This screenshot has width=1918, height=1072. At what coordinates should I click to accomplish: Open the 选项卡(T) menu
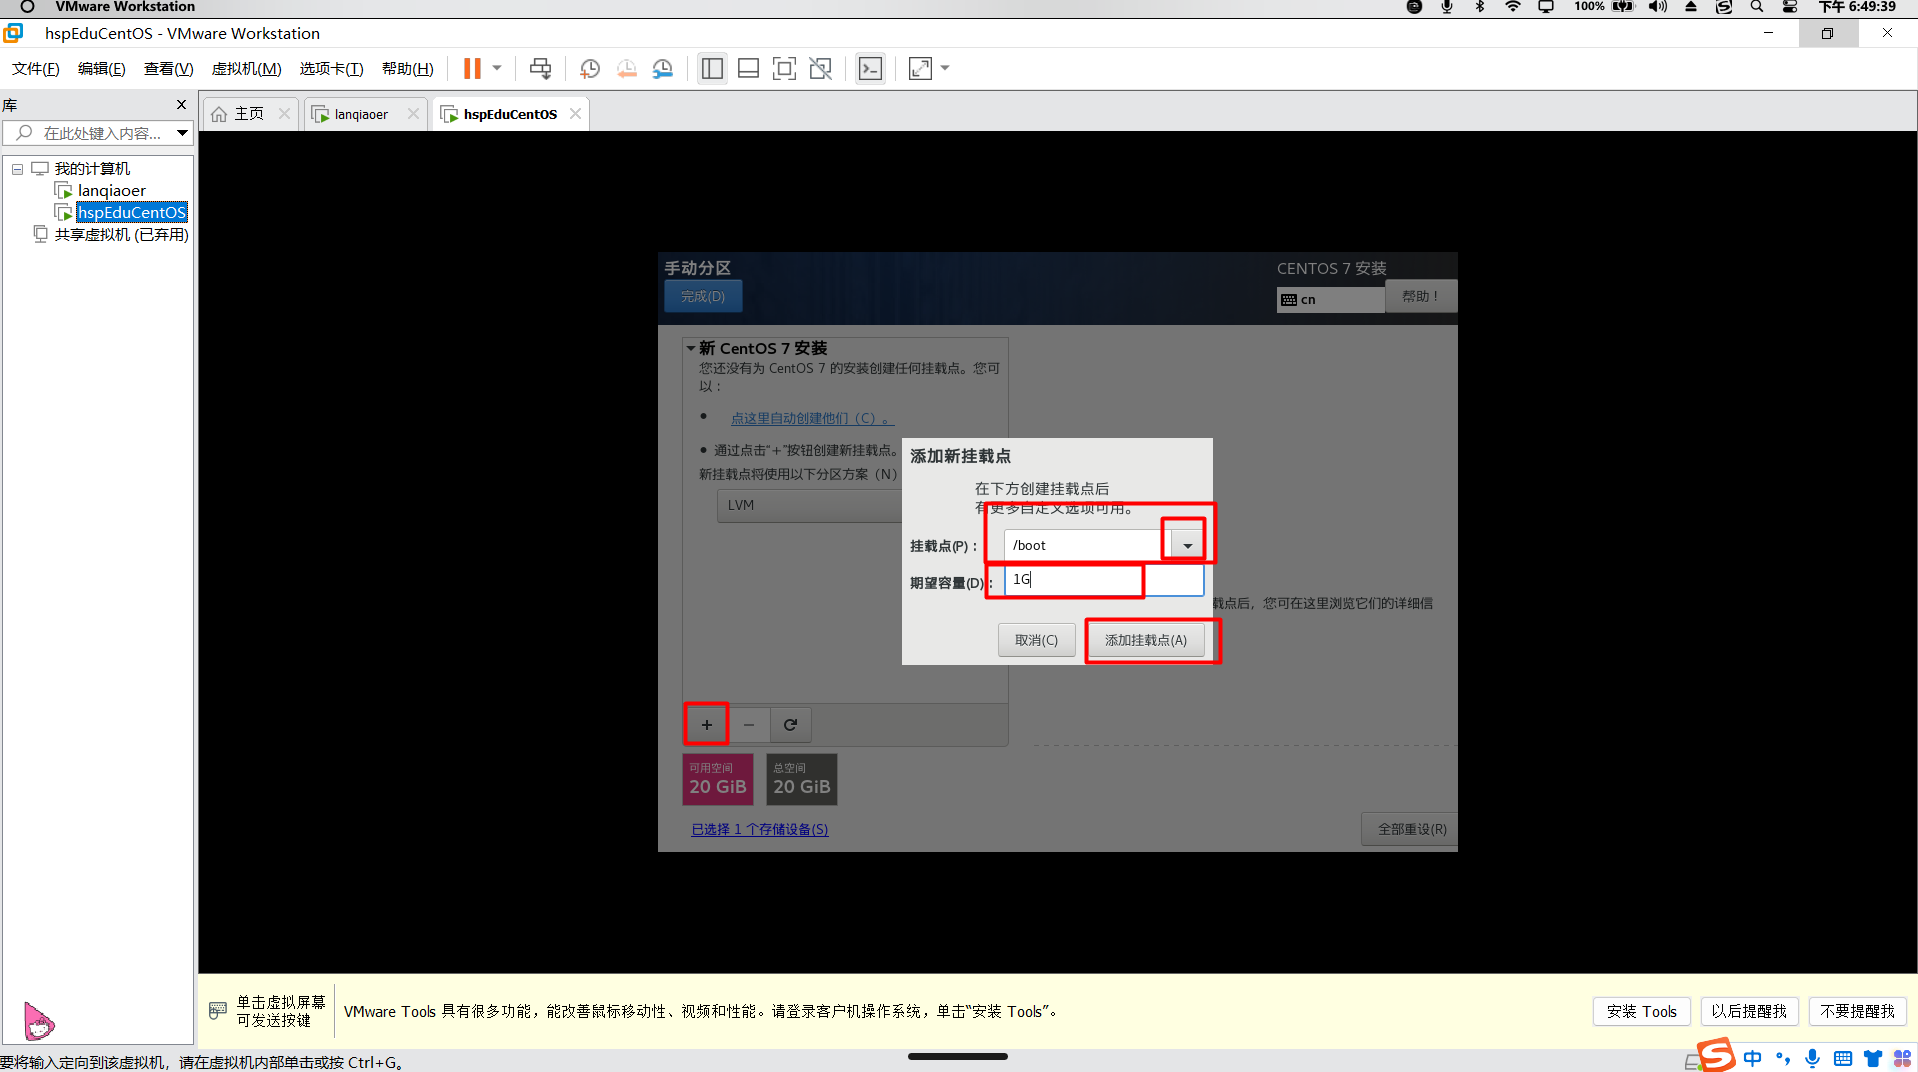tap(331, 68)
